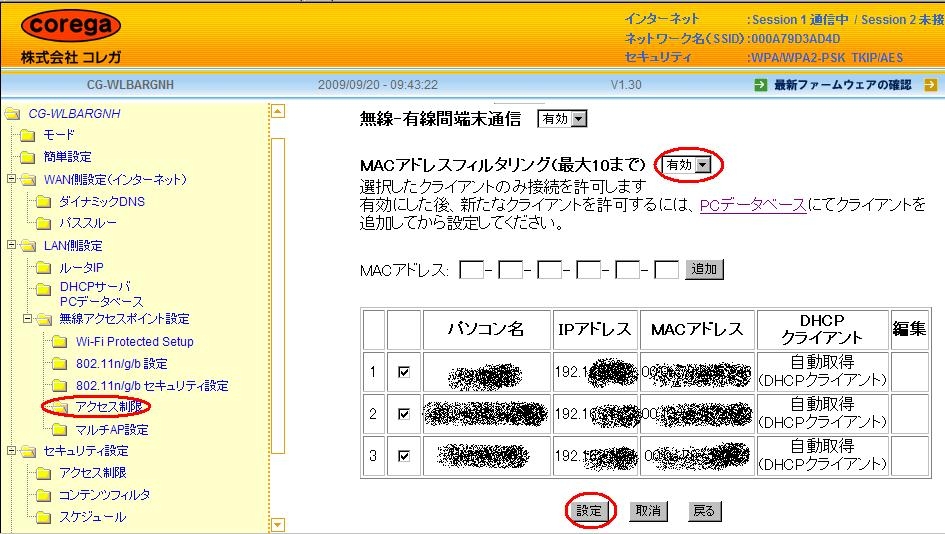Open the モード tree item
The width and height of the screenshot is (945, 534).
pos(58,135)
